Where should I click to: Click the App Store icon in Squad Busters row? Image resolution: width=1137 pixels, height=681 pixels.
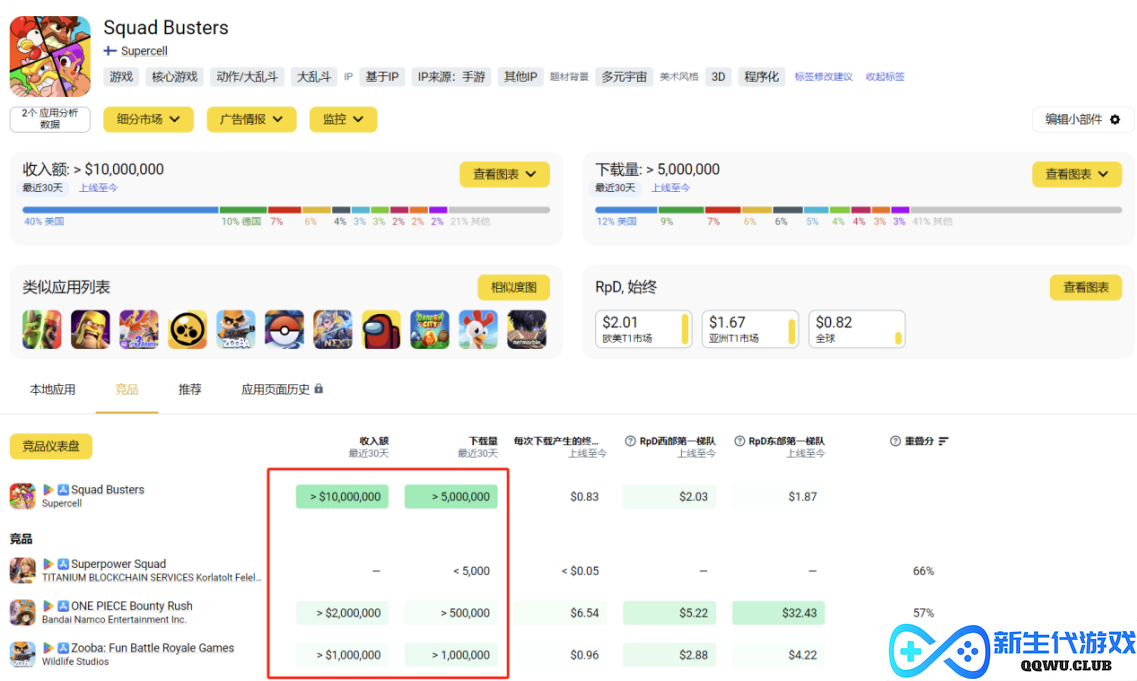[x=63, y=490]
